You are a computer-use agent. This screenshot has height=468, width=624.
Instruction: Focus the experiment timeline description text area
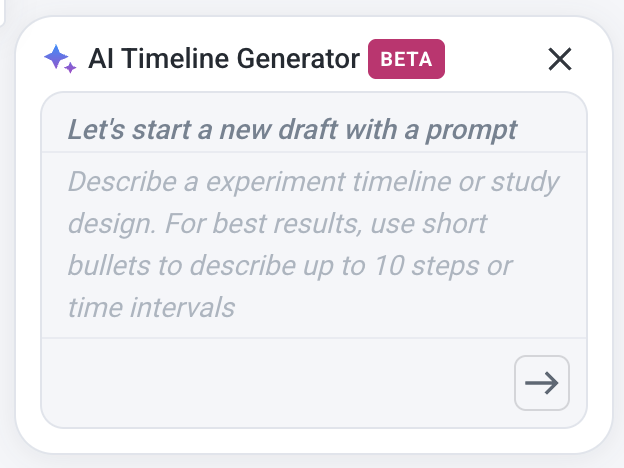pyautogui.click(x=314, y=245)
